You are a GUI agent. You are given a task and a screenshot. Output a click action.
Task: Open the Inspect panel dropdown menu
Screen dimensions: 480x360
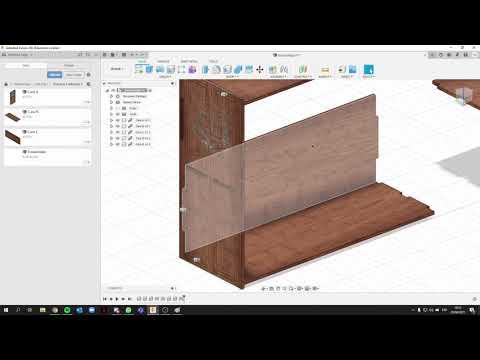tap(325, 77)
